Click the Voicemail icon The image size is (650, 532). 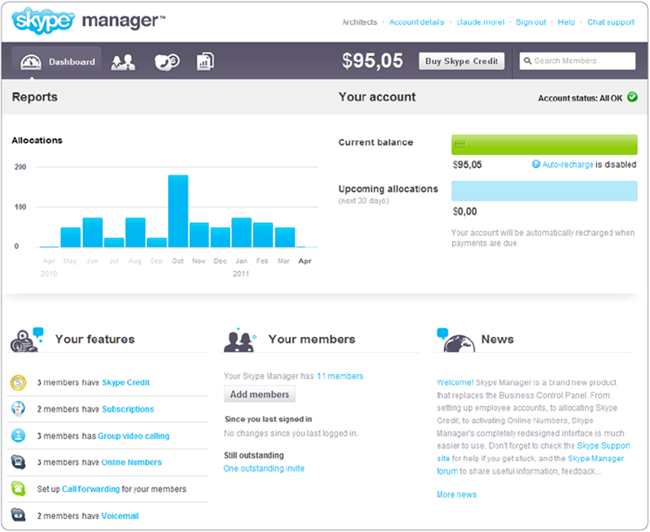click(x=18, y=515)
